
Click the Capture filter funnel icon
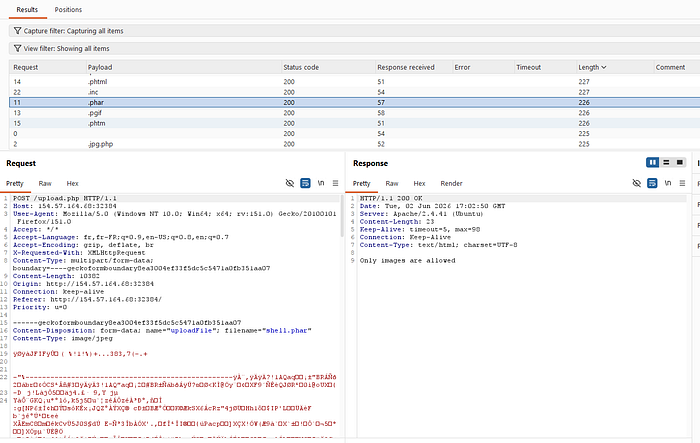[17, 31]
